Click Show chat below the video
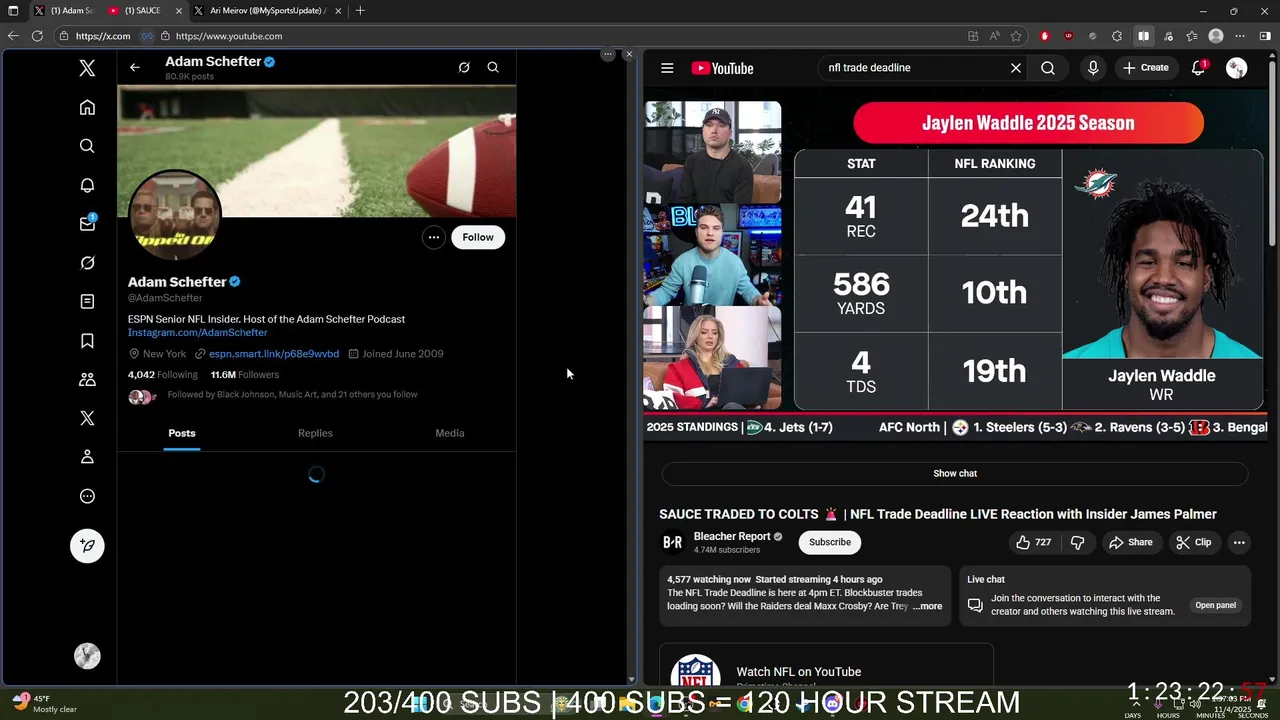 pos(955,473)
